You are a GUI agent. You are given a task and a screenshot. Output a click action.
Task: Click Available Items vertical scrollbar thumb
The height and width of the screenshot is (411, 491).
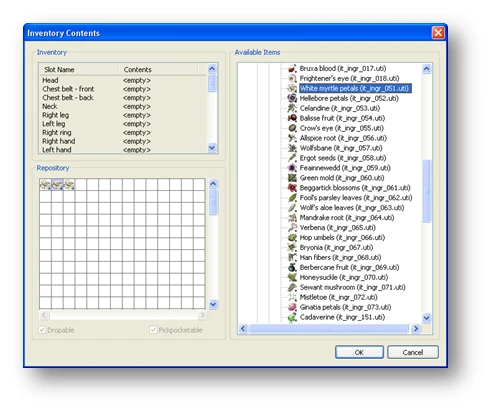pos(426,191)
